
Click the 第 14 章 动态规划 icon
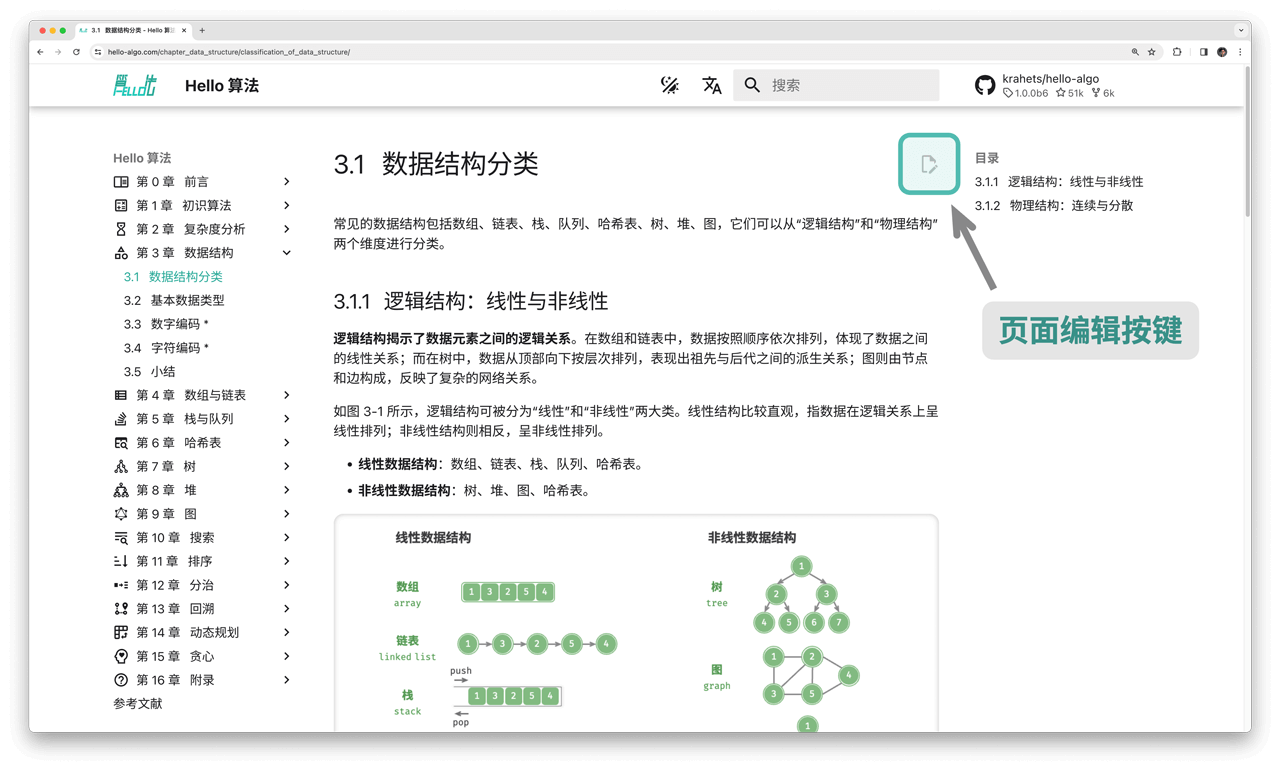click(121, 633)
